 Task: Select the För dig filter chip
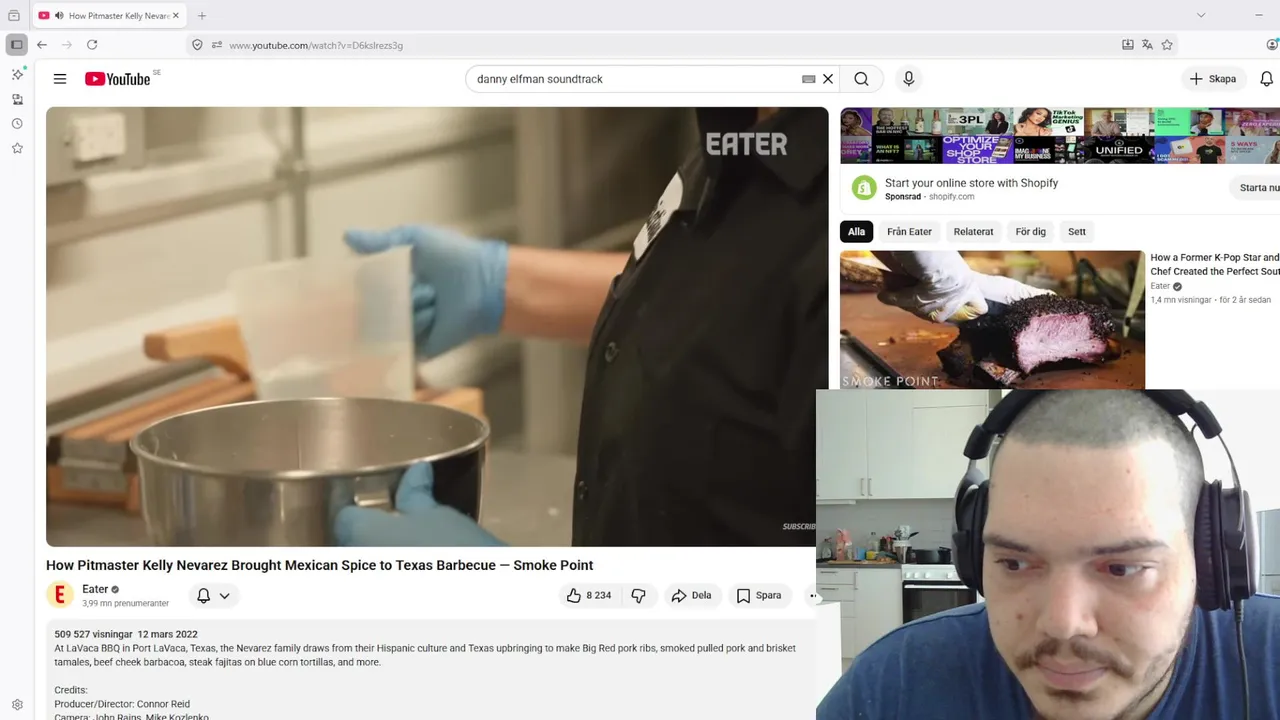1030,232
